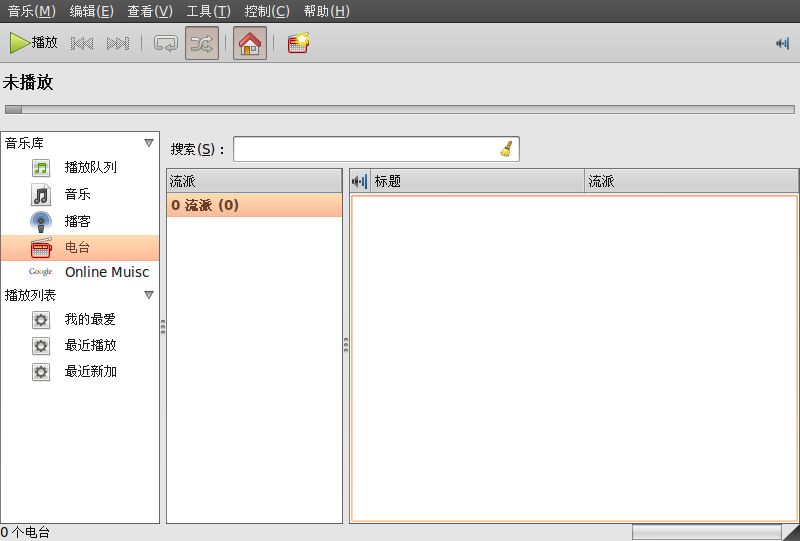
Task: Click the '0 个电台' status text
Action: (x=25, y=532)
